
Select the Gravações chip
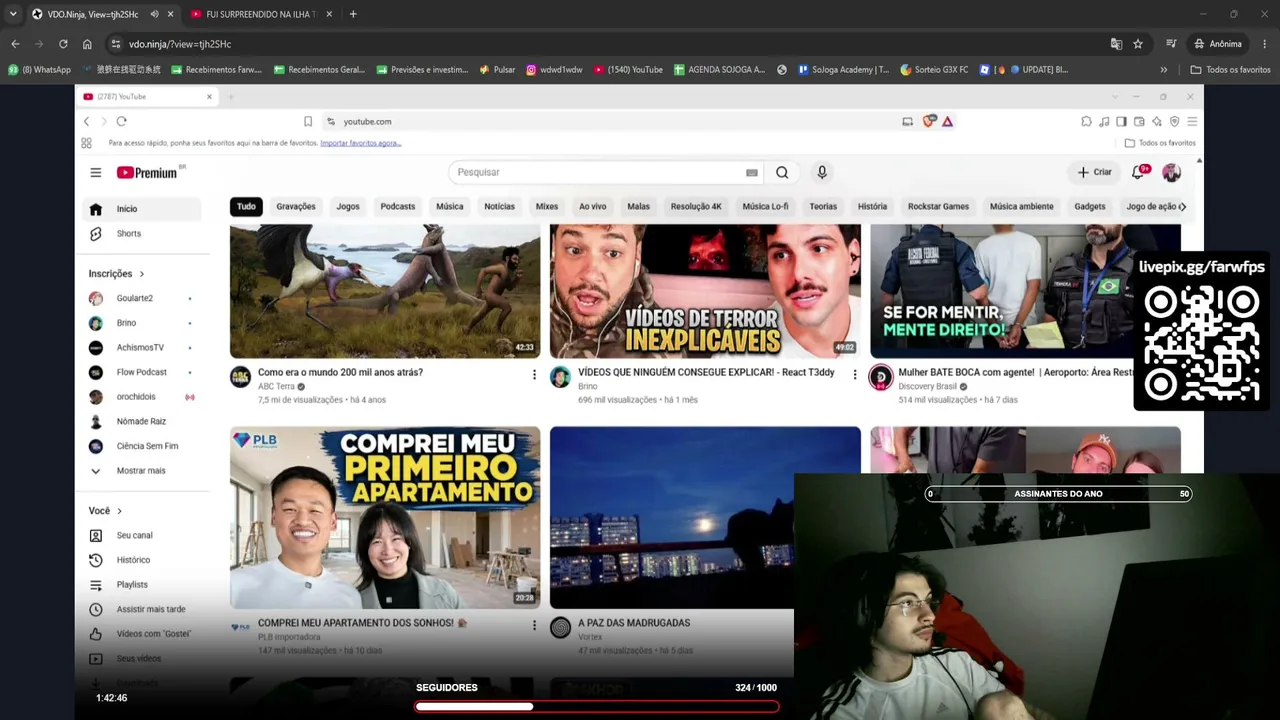click(296, 207)
